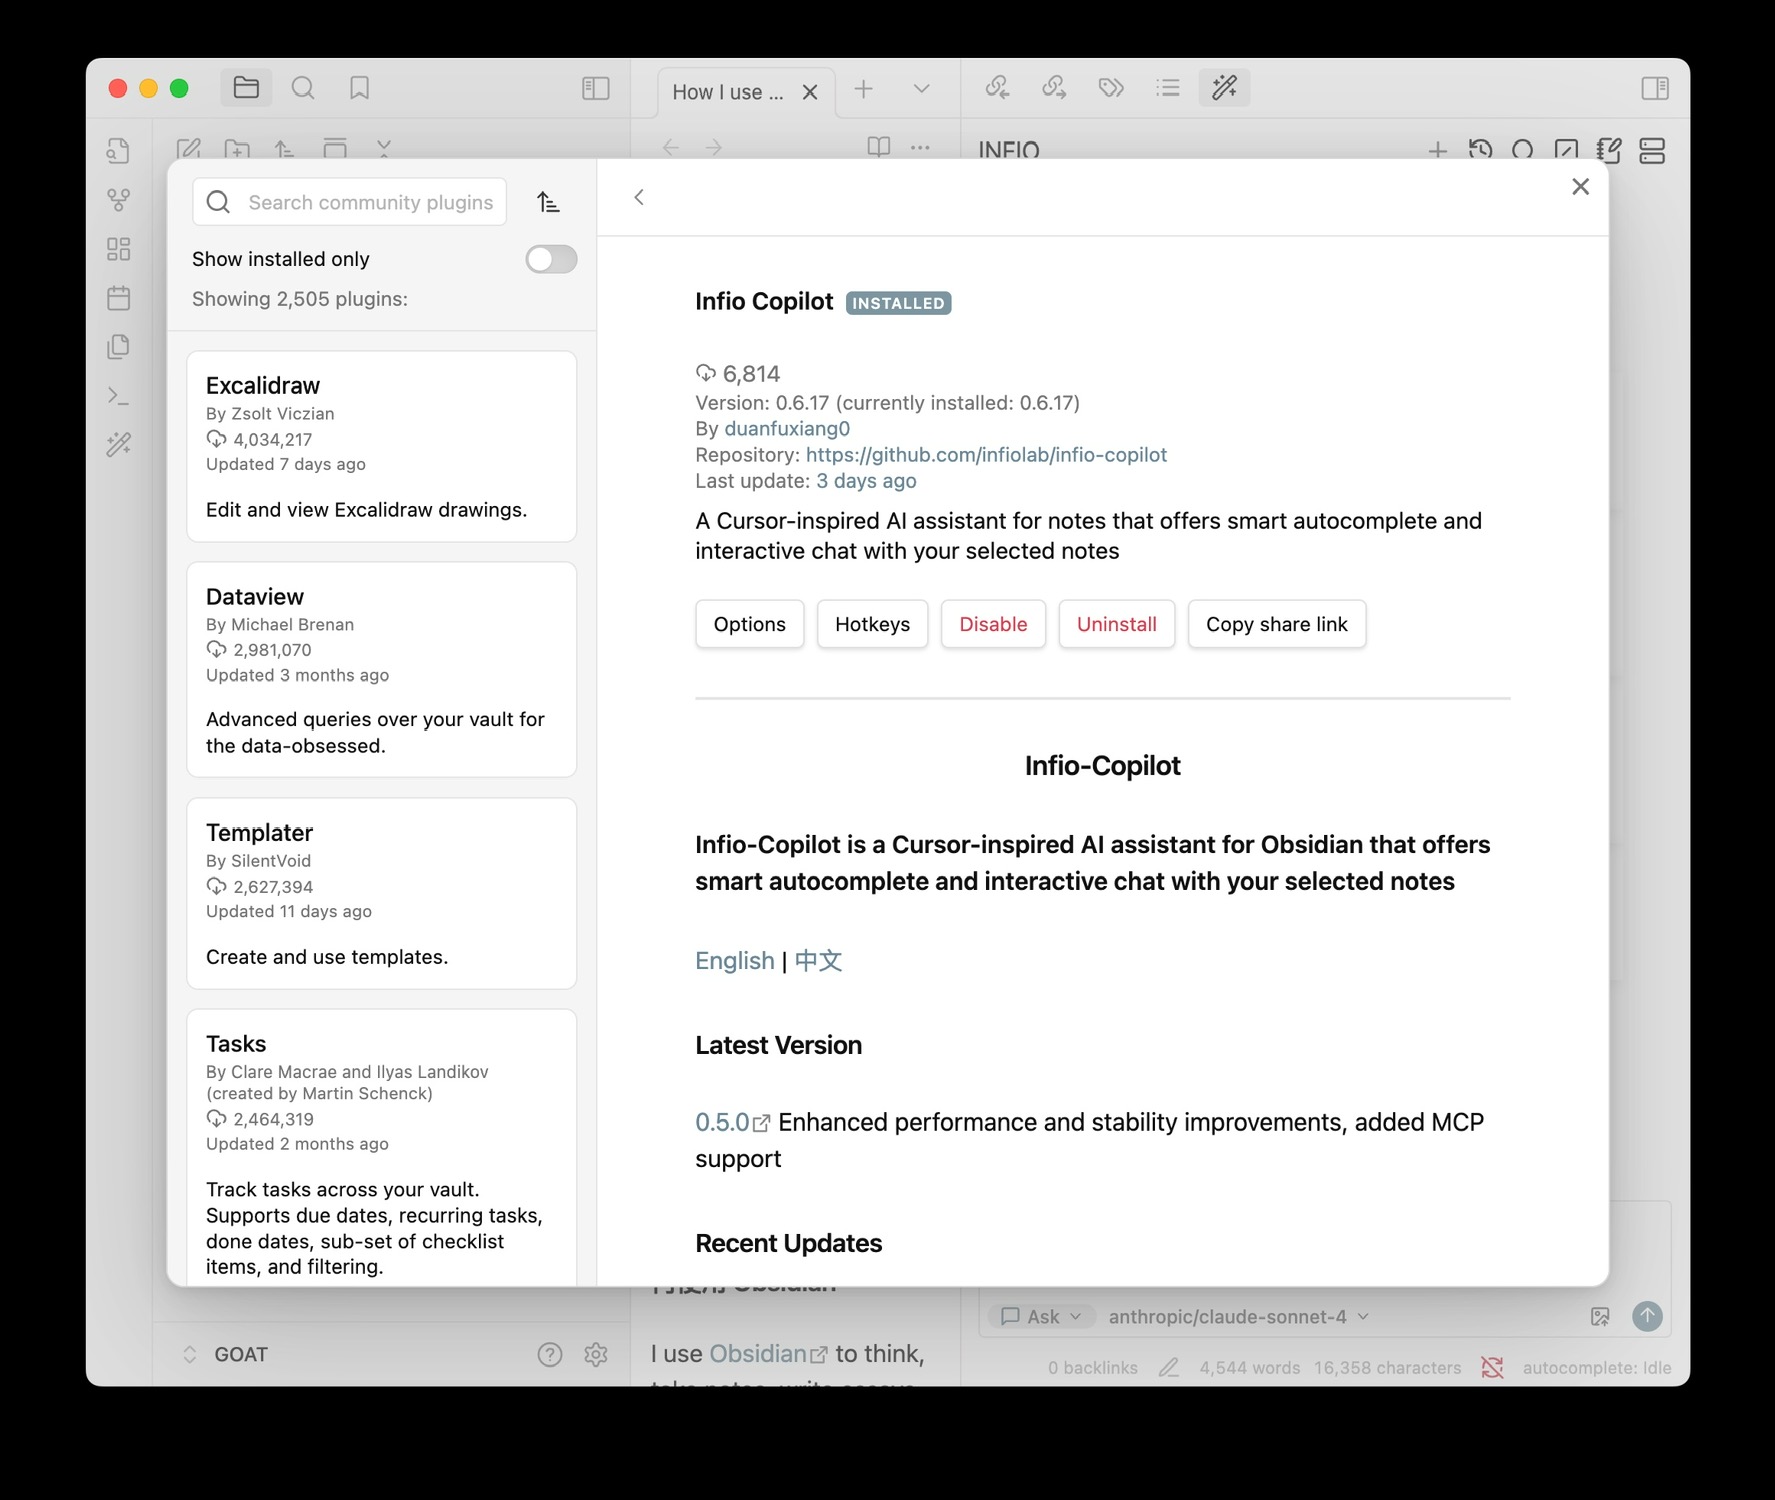1775x1500 pixels.
Task: Toggle editing mode pencil in status bar
Action: click(x=1168, y=1368)
